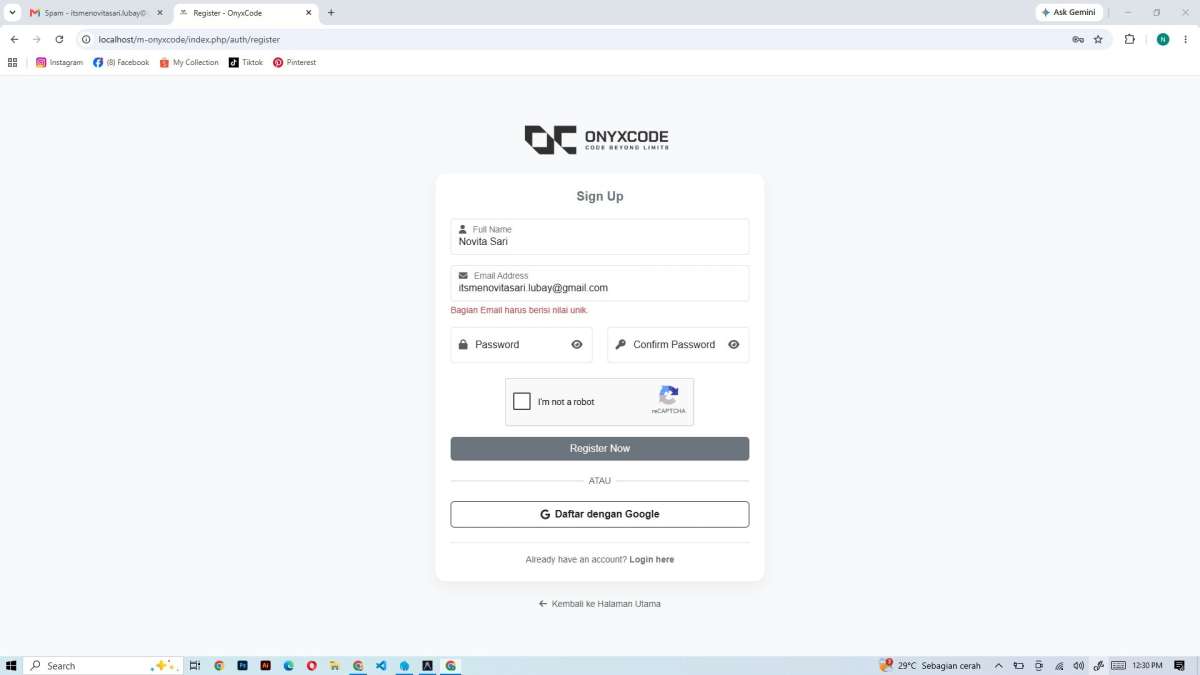Open the Tiktok bookmark

(x=246, y=62)
